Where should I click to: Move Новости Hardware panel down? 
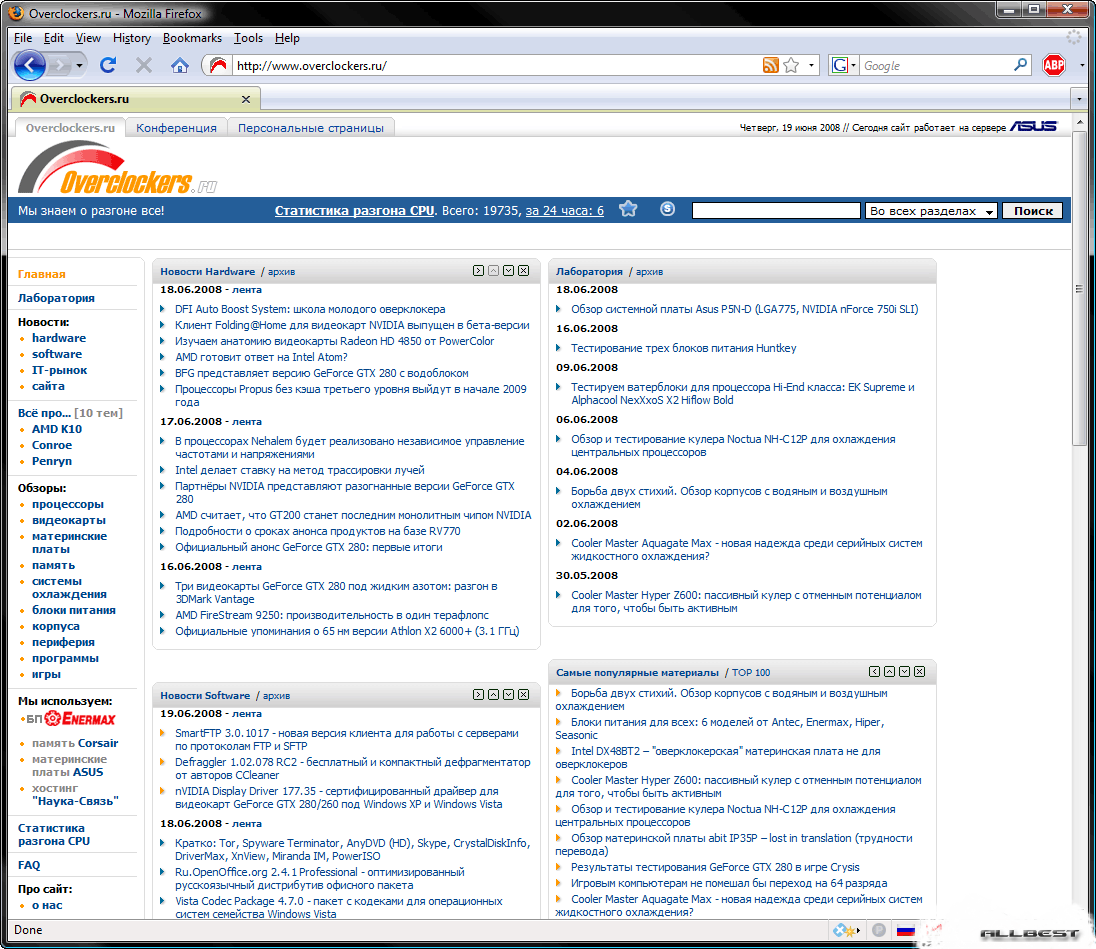click(x=509, y=271)
